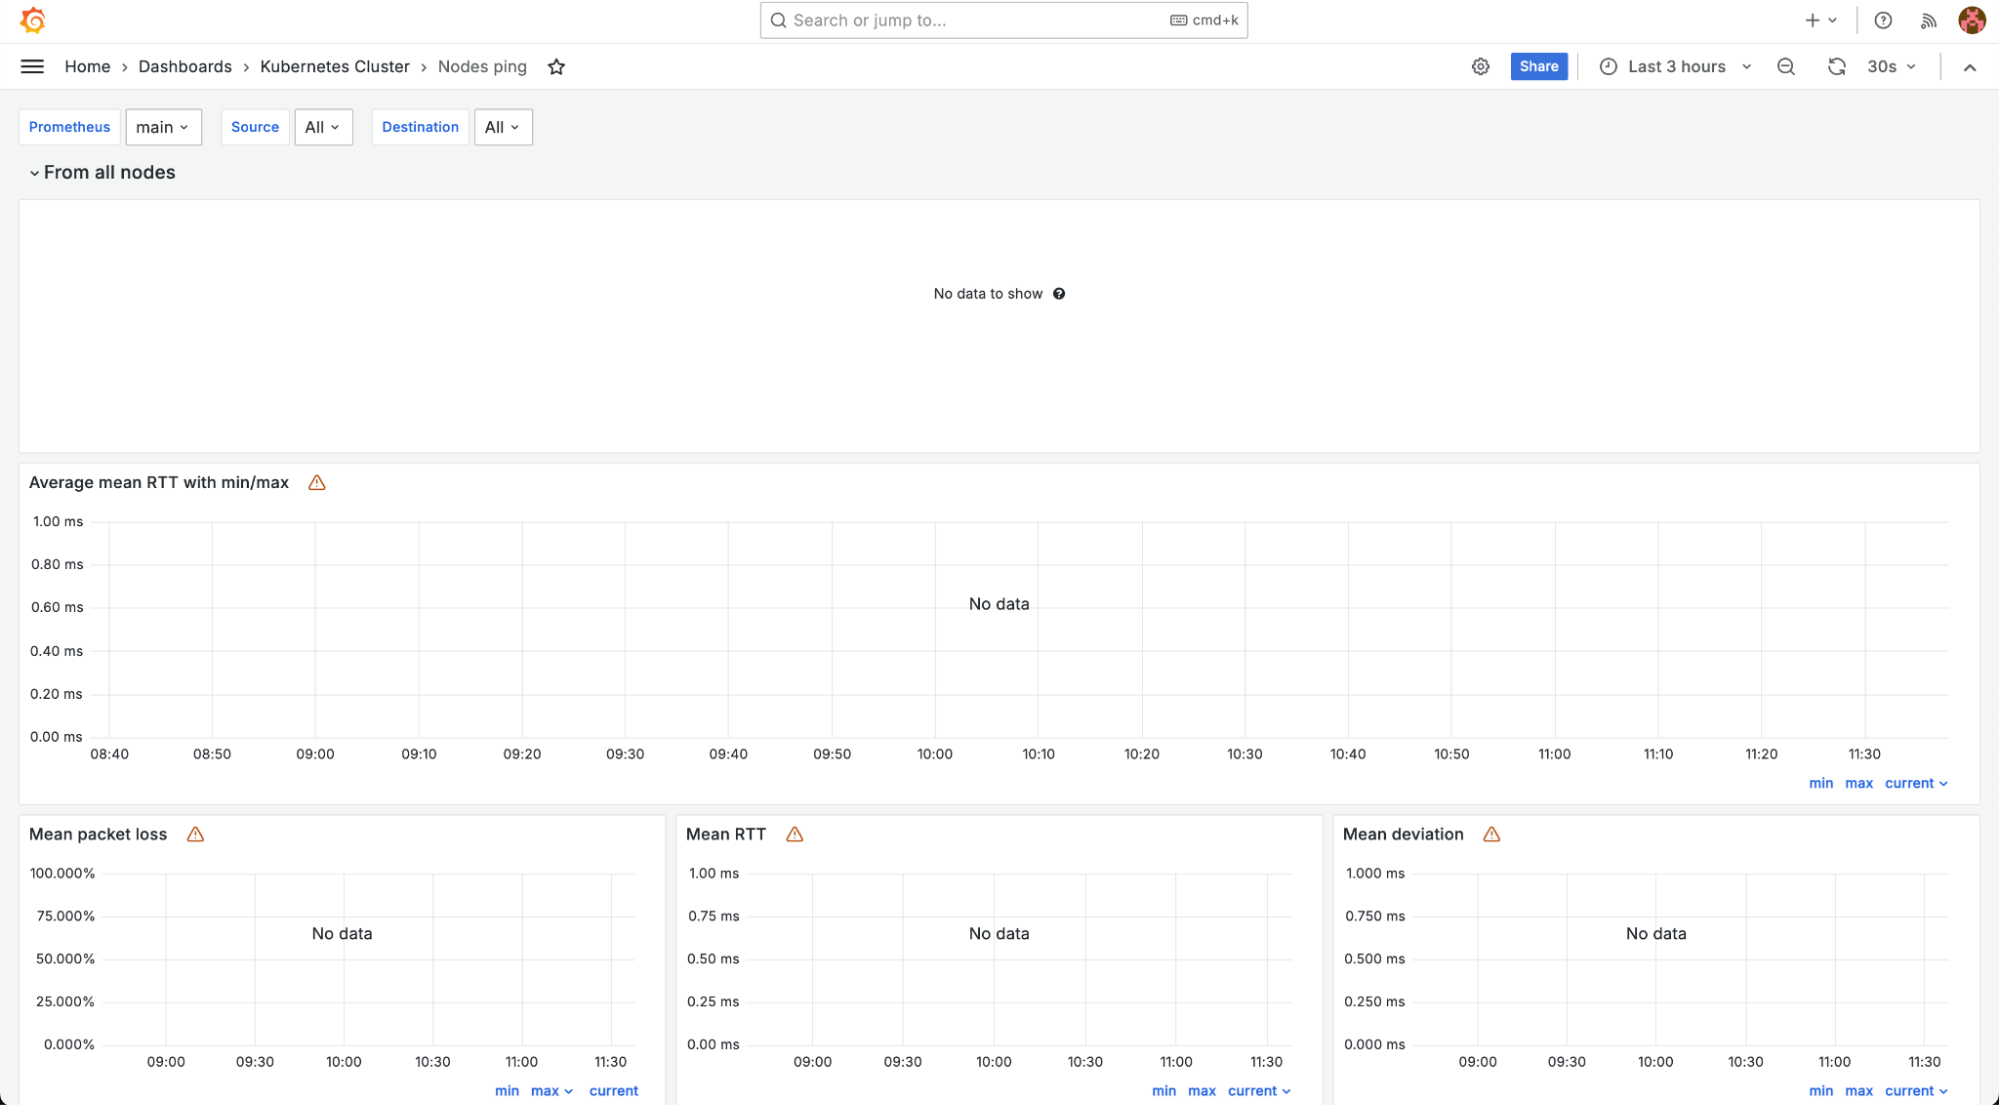Collapse the top toolbar with chevron
The image size is (1999, 1105).
click(x=1969, y=67)
